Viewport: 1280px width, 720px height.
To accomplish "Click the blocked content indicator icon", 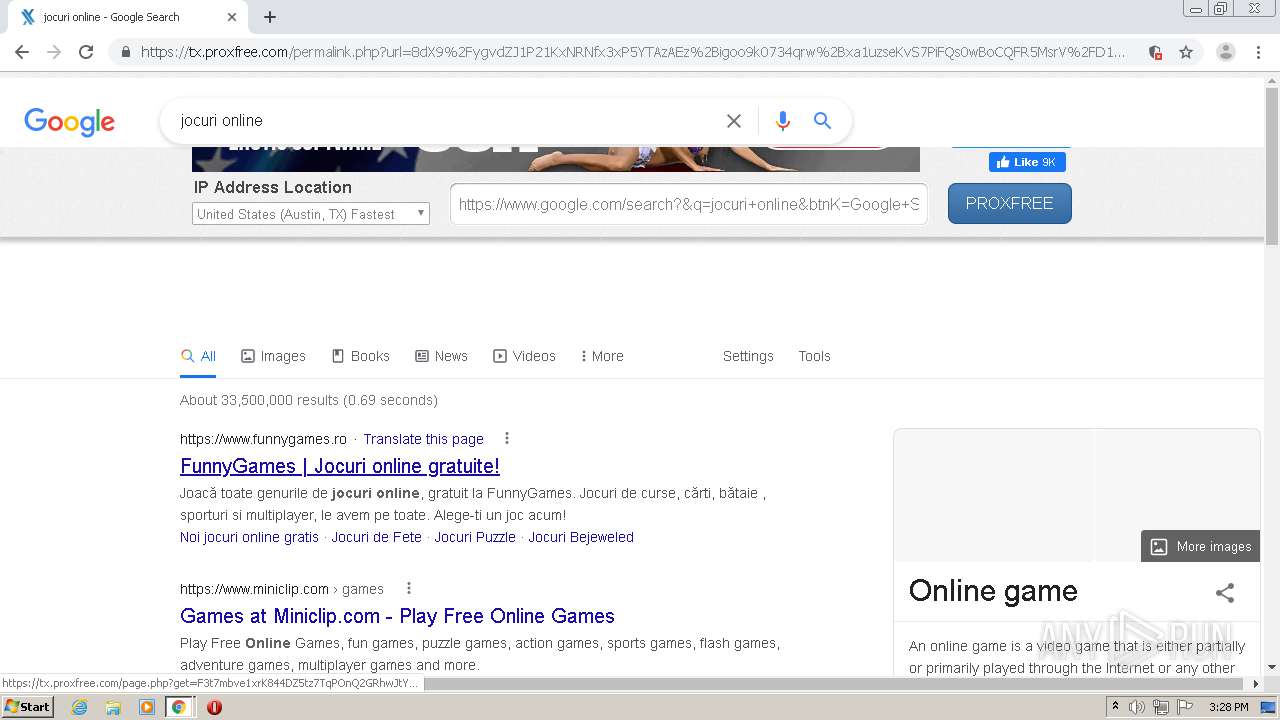I will (1155, 52).
